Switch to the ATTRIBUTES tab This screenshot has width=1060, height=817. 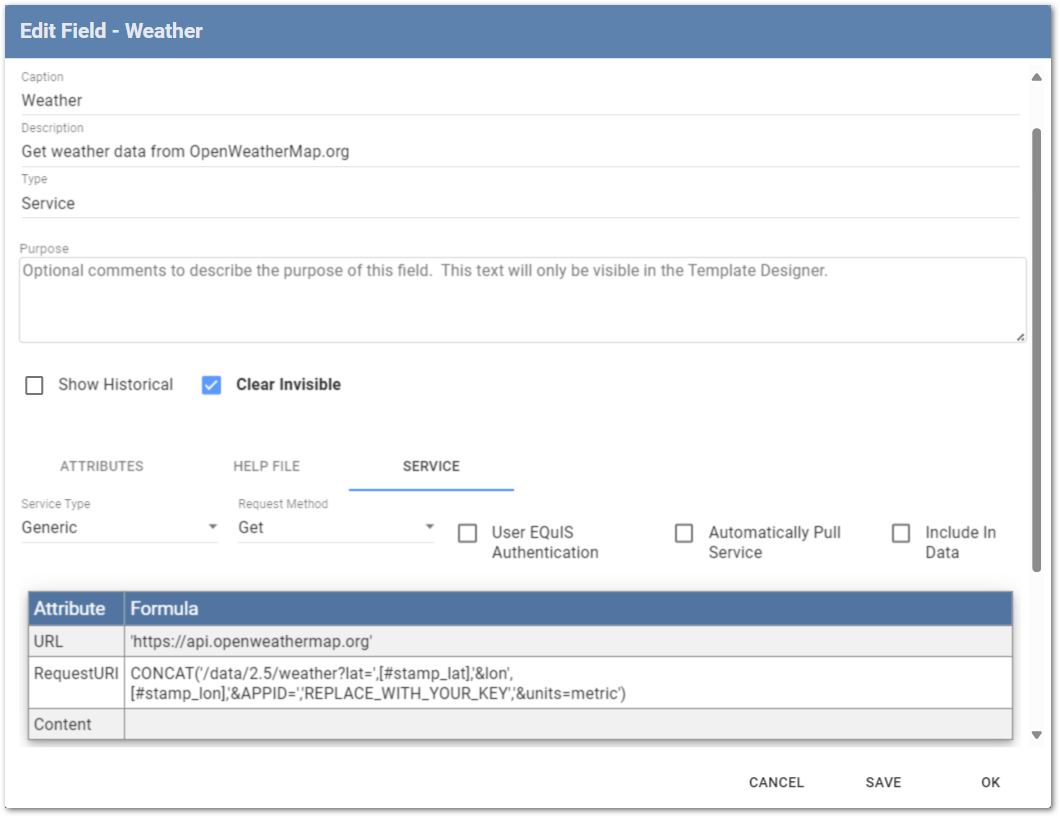(x=103, y=466)
